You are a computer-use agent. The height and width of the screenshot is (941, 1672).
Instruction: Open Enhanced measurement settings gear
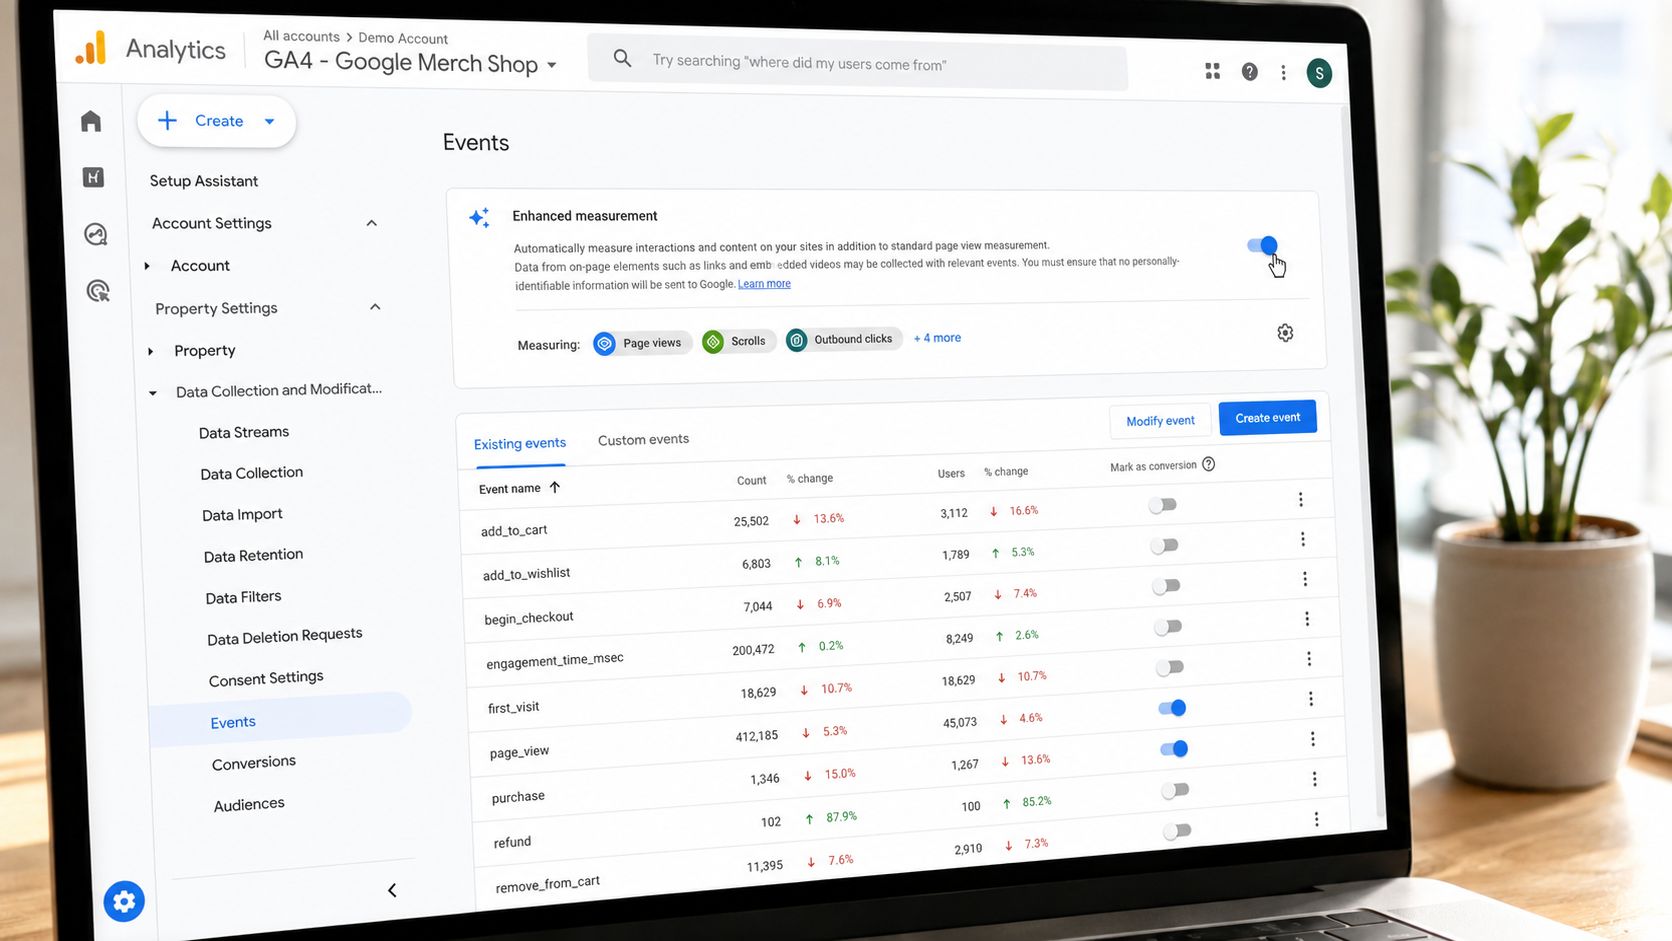(1285, 333)
